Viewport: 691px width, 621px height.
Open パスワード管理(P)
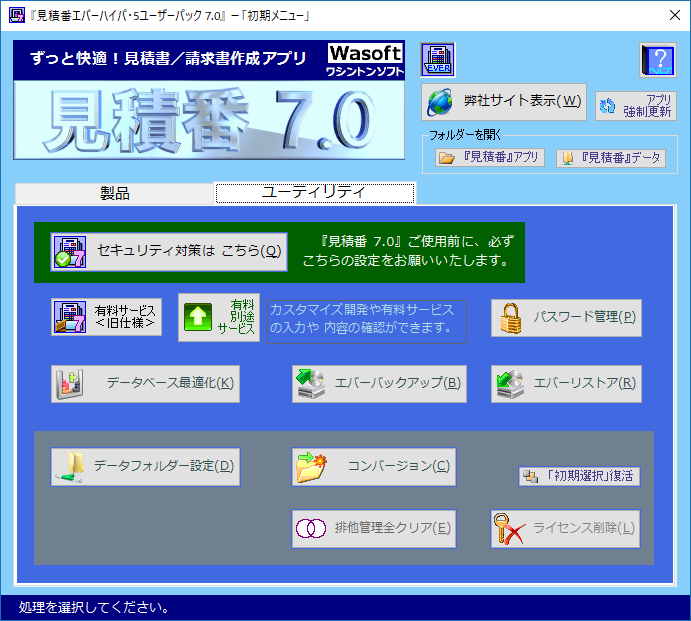point(566,317)
